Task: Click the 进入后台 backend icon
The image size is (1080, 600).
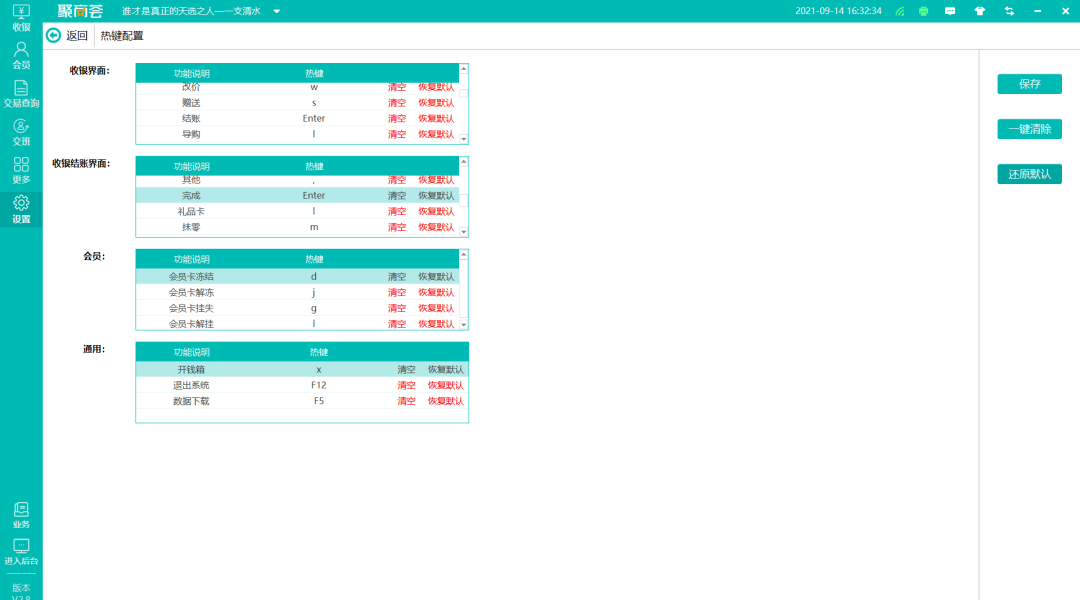Action: (21, 546)
